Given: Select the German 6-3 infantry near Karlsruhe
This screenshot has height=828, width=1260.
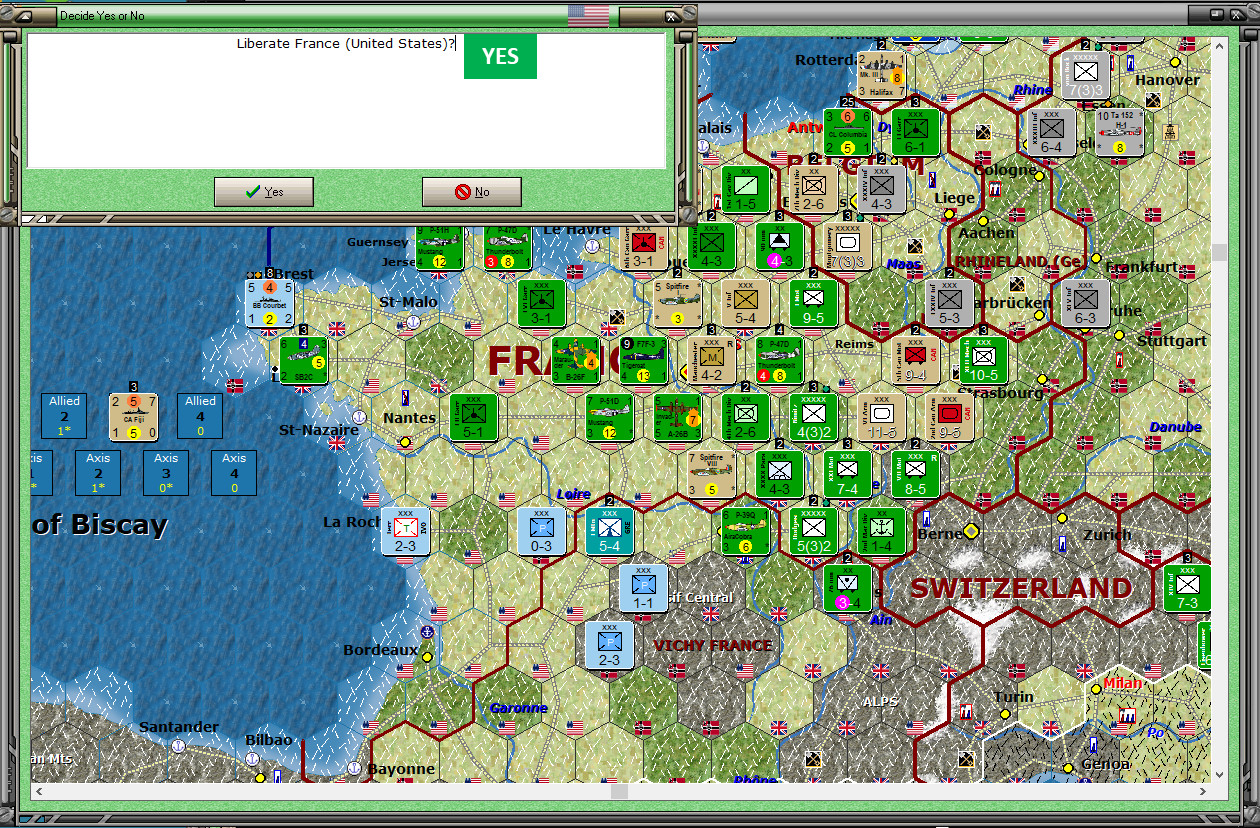Looking at the screenshot, I should click(x=1085, y=303).
